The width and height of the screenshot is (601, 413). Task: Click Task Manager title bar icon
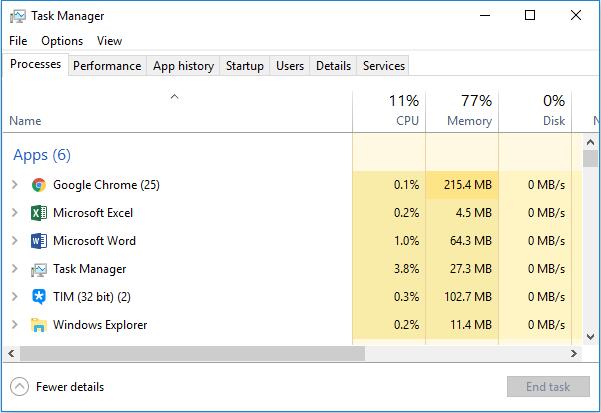tap(16, 16)
